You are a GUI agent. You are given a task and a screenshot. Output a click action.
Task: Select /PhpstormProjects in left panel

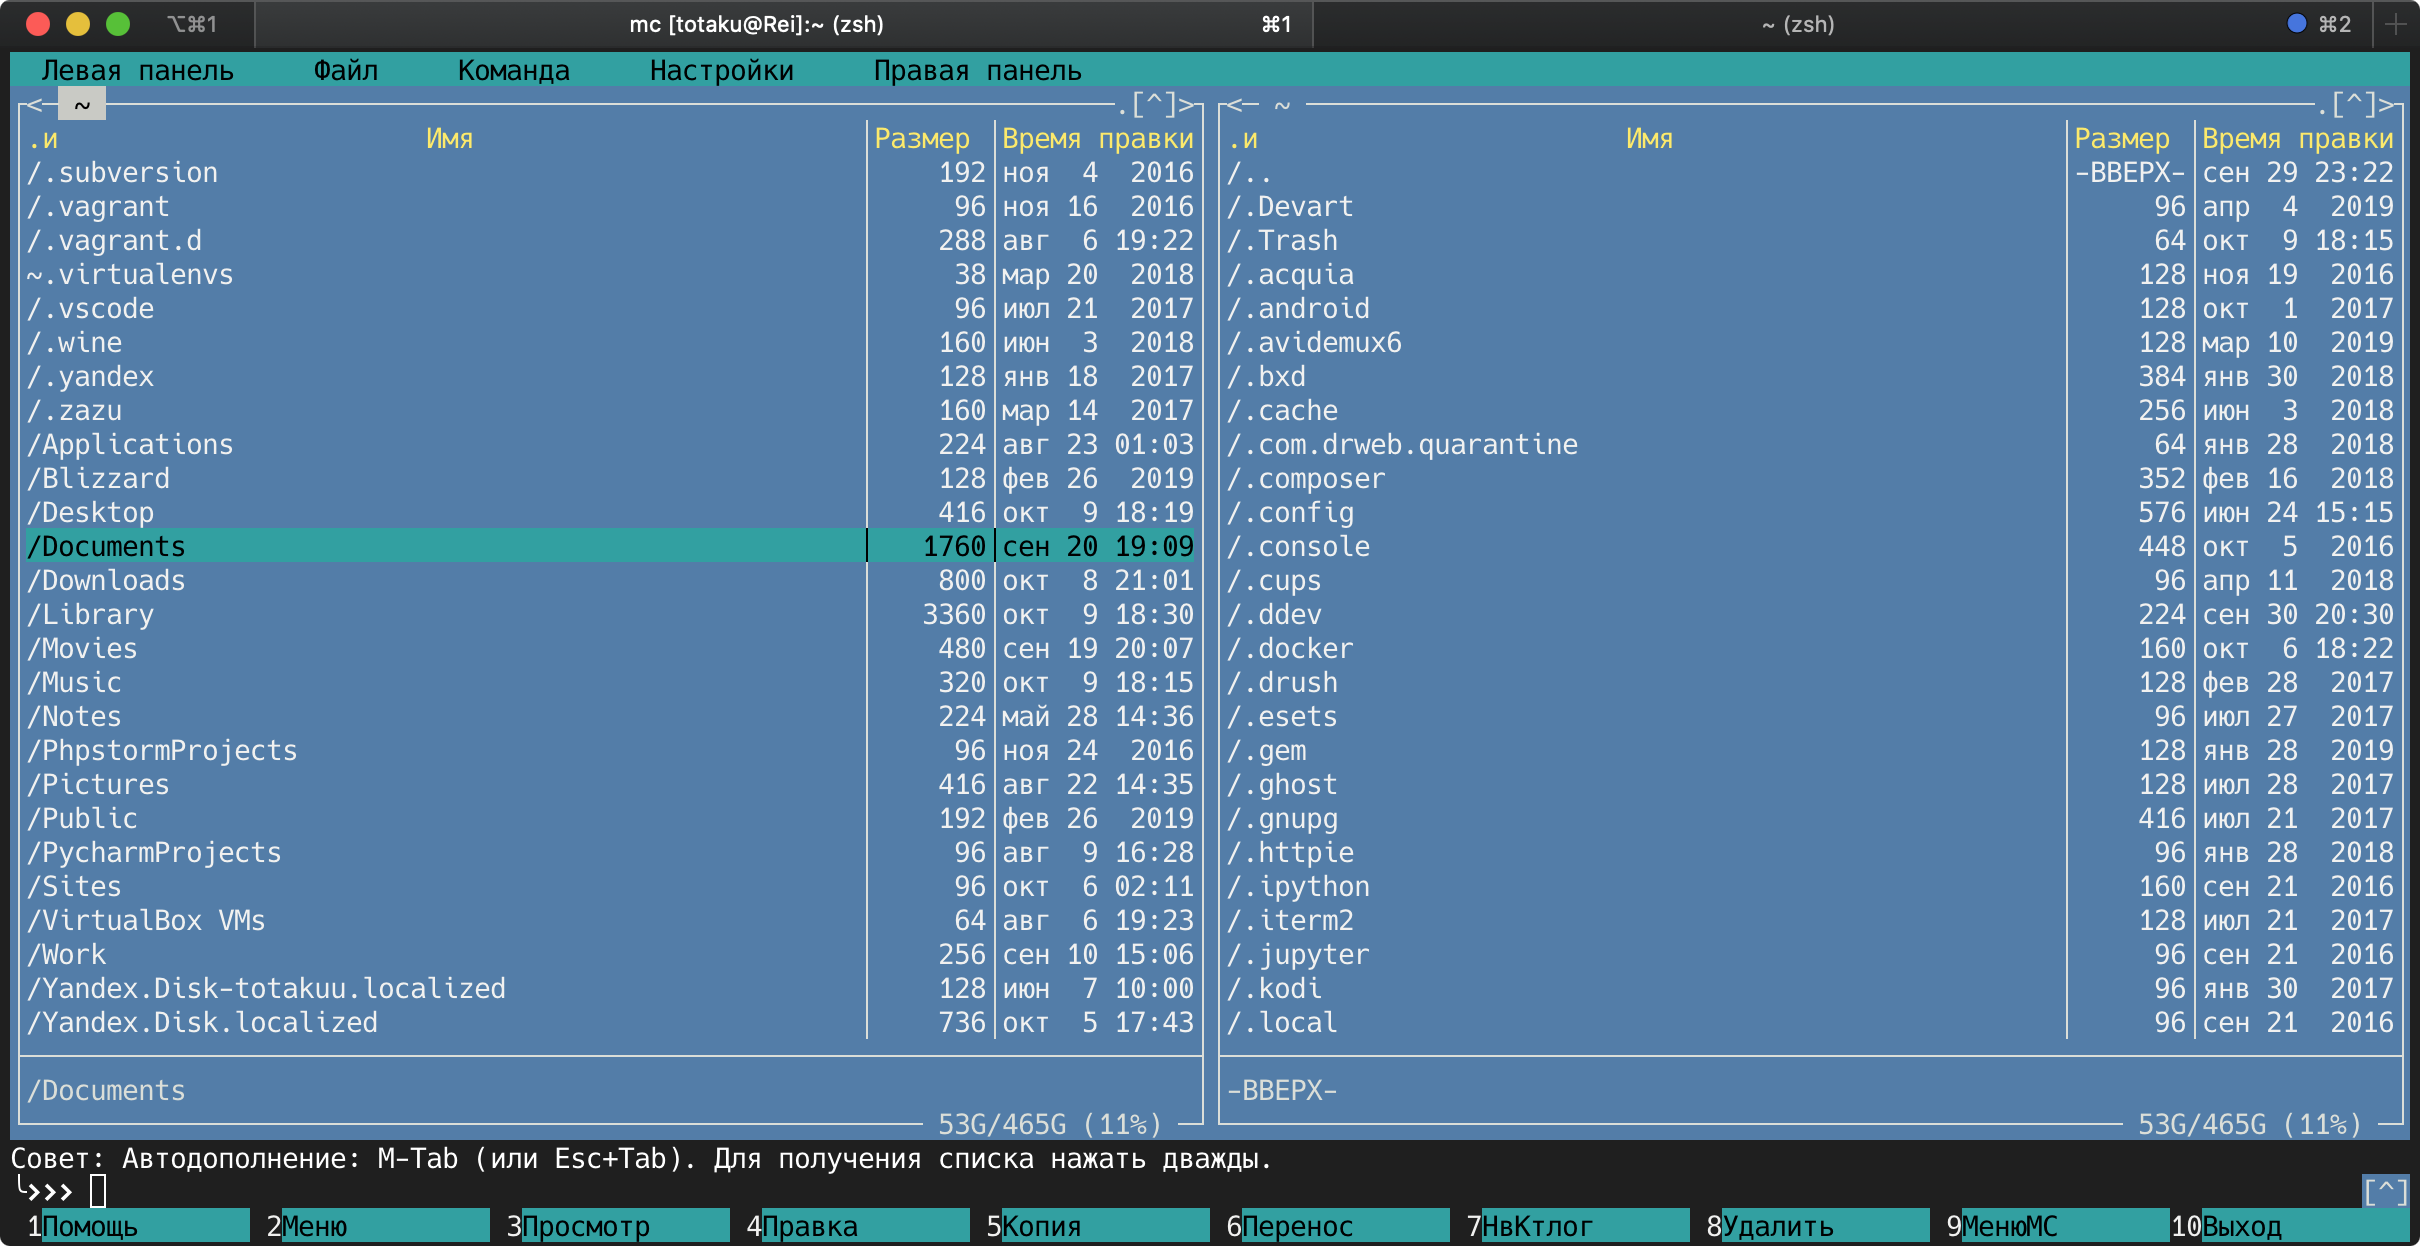pyautogui.click(x=610, y=751)
